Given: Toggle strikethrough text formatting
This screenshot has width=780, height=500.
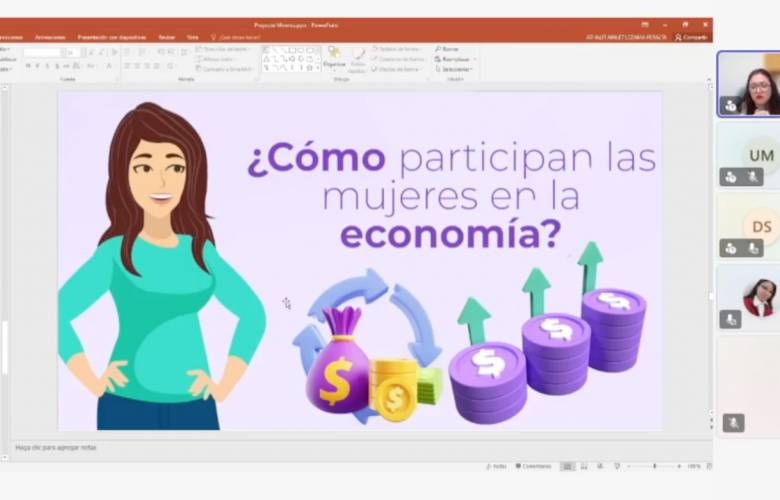Looking at the screenshot, I should (x=66, y=66).
